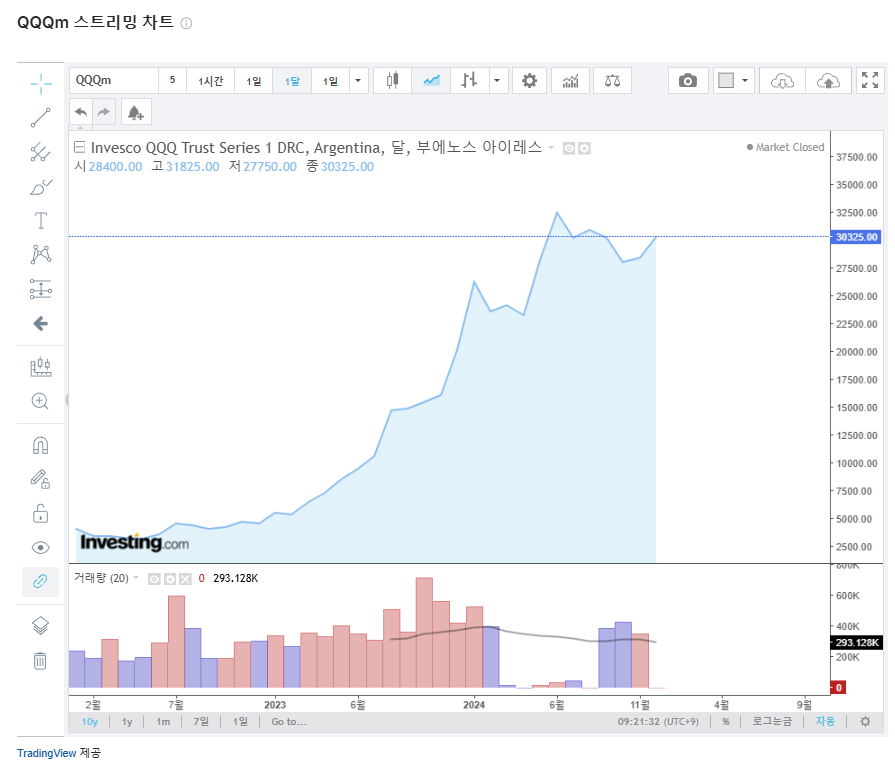Image resolution: width=895 pixels, height=764 pixels.
Task: Hide the 거래량 indicator with its eye toggle
Action: 153,578
